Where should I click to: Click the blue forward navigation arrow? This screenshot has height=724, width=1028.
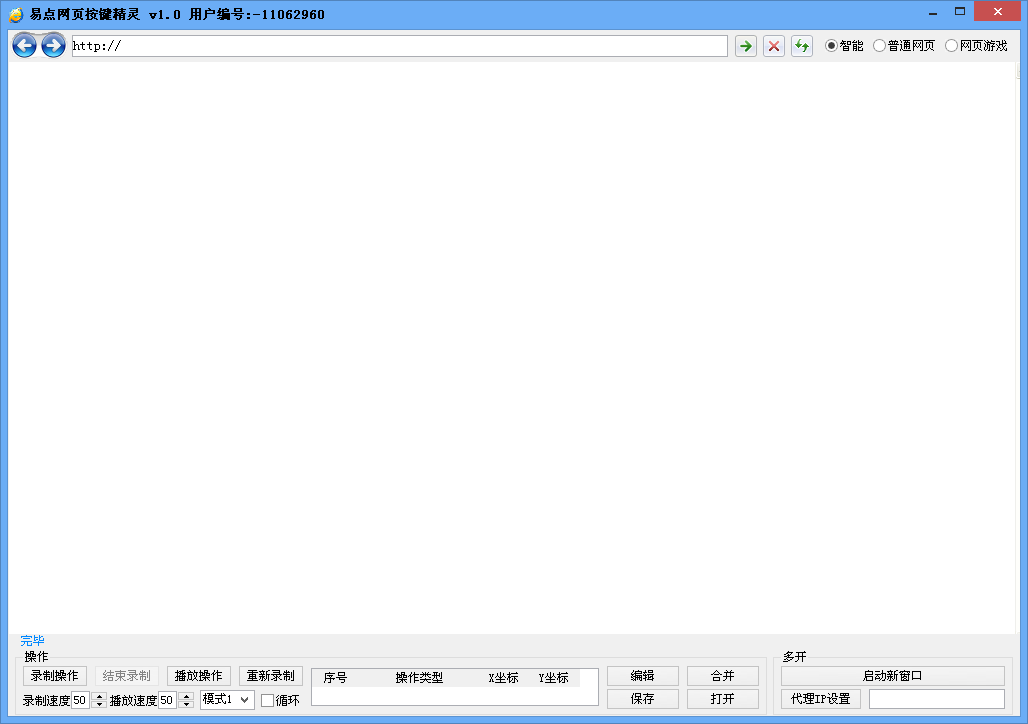pyautogui.click(x=53, y=45)
